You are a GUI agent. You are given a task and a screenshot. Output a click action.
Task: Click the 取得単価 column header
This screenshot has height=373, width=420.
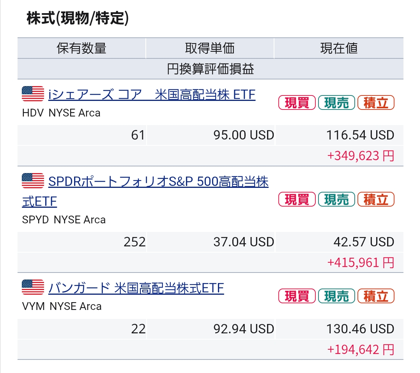210,48
